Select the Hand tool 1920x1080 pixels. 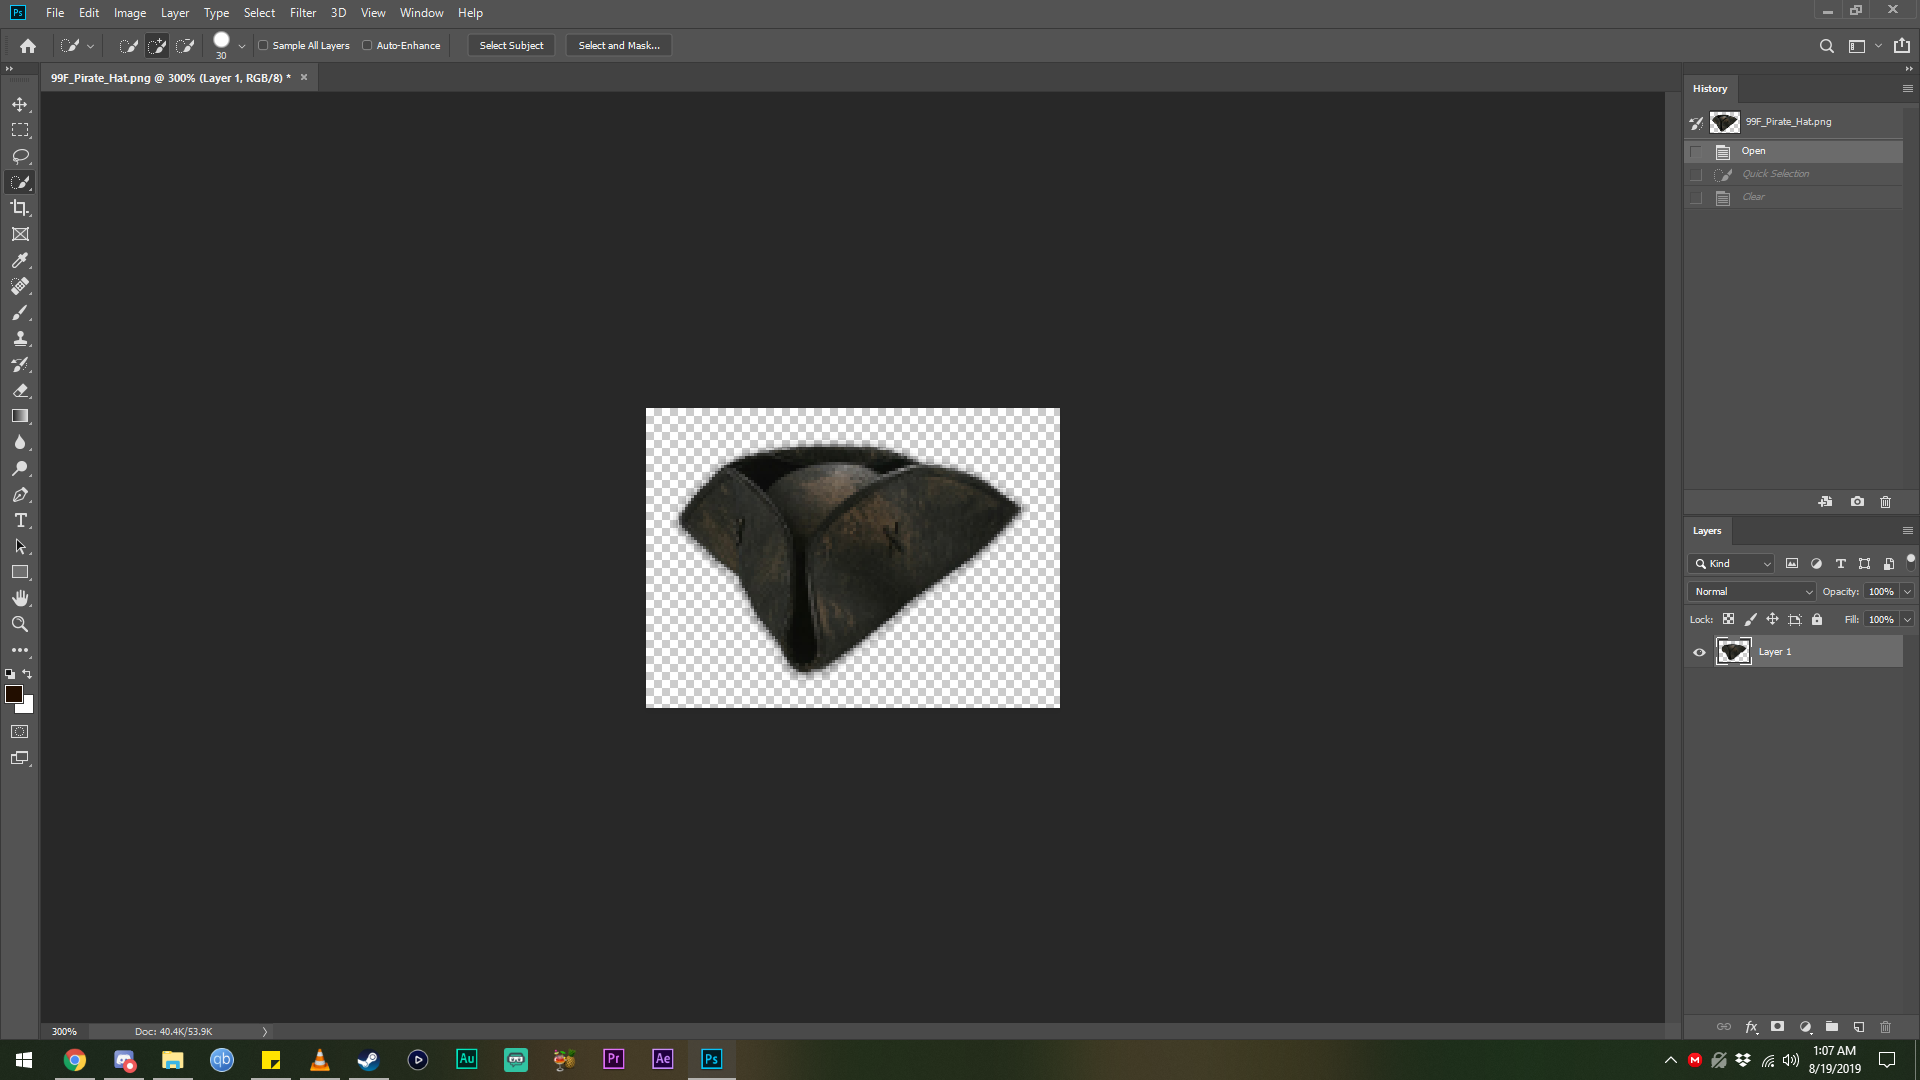(20, 598)
